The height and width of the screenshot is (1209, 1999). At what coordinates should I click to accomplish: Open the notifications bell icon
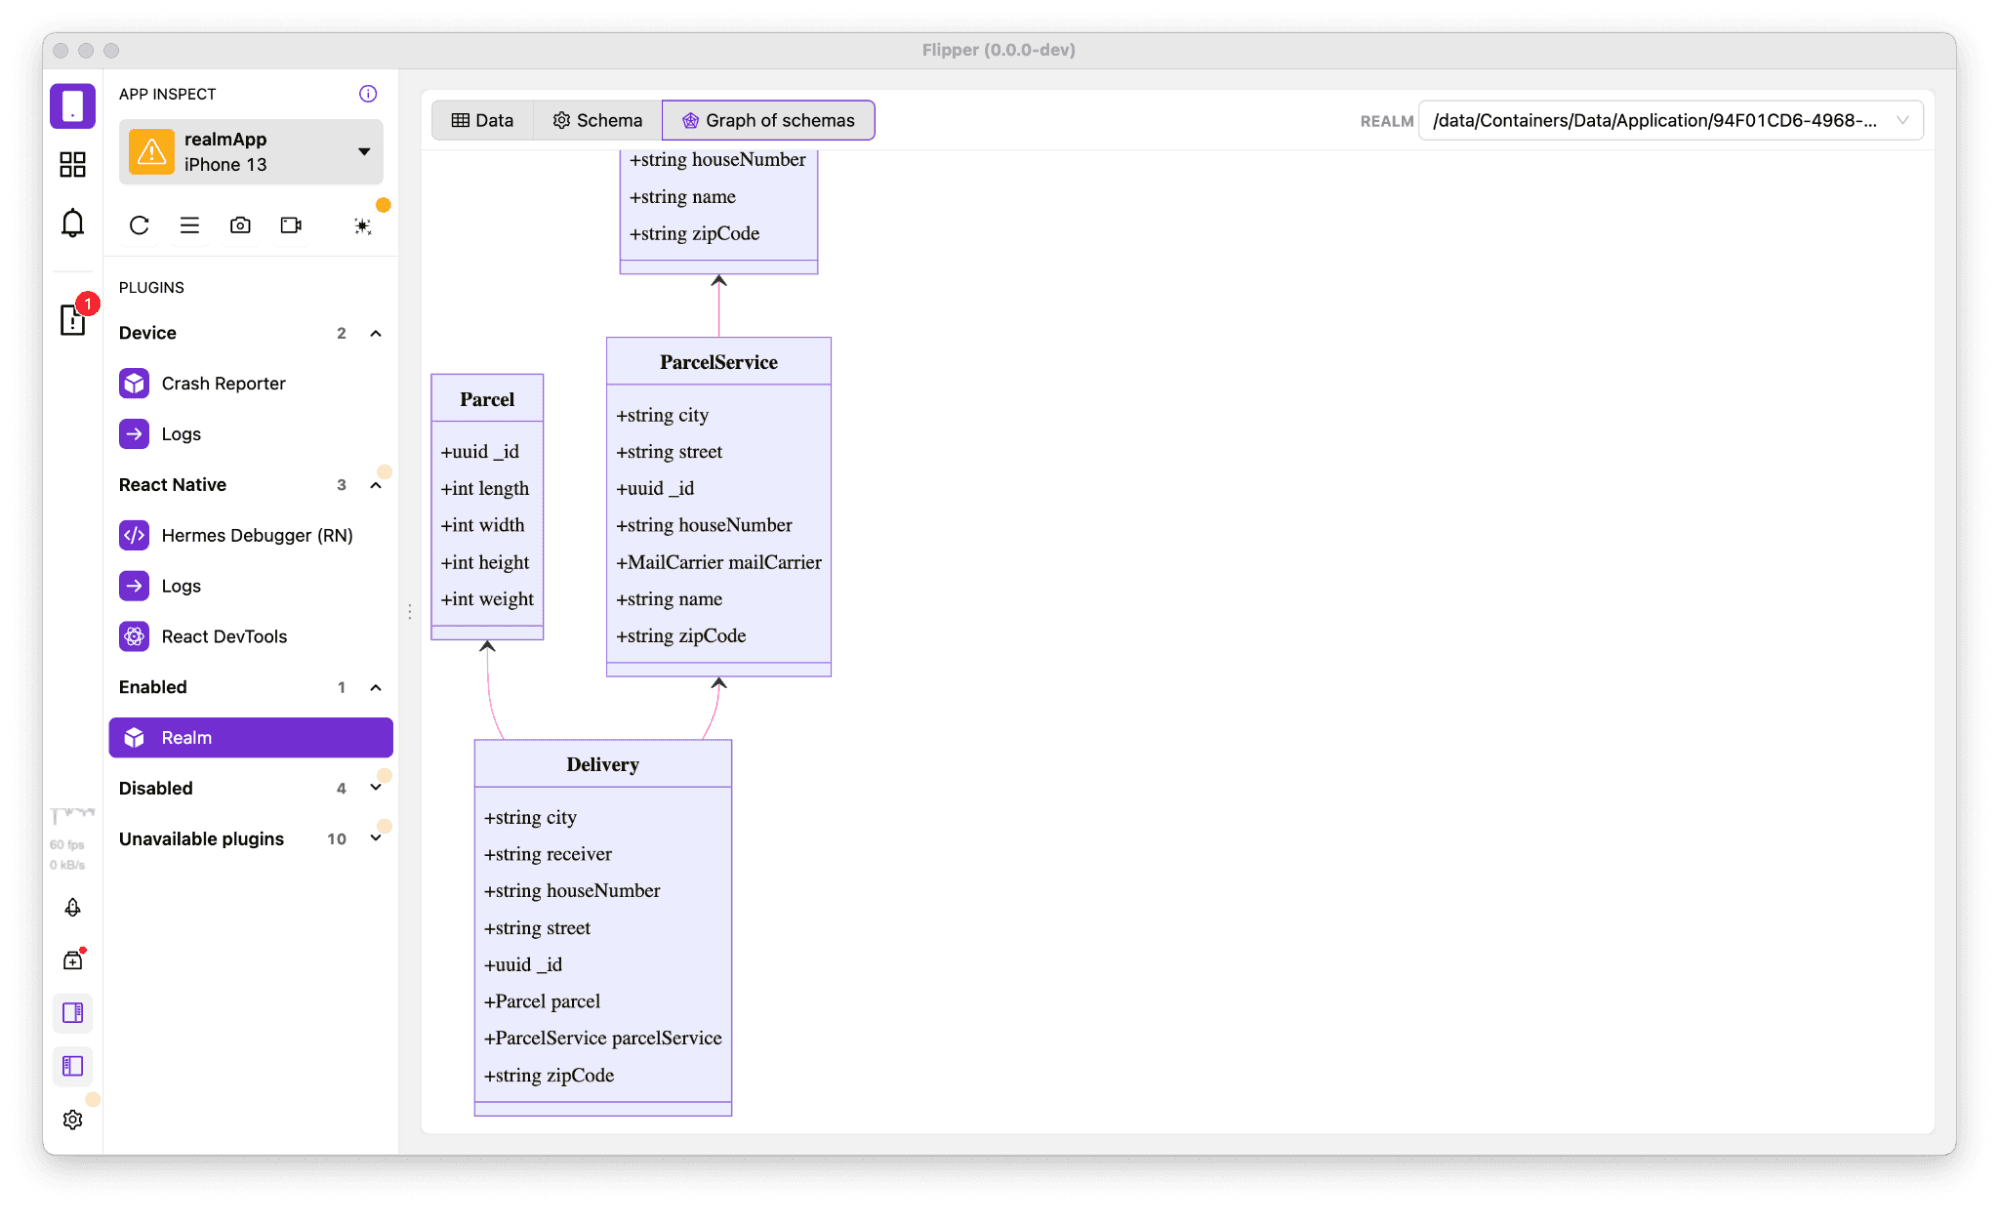(x=72, y=222)
